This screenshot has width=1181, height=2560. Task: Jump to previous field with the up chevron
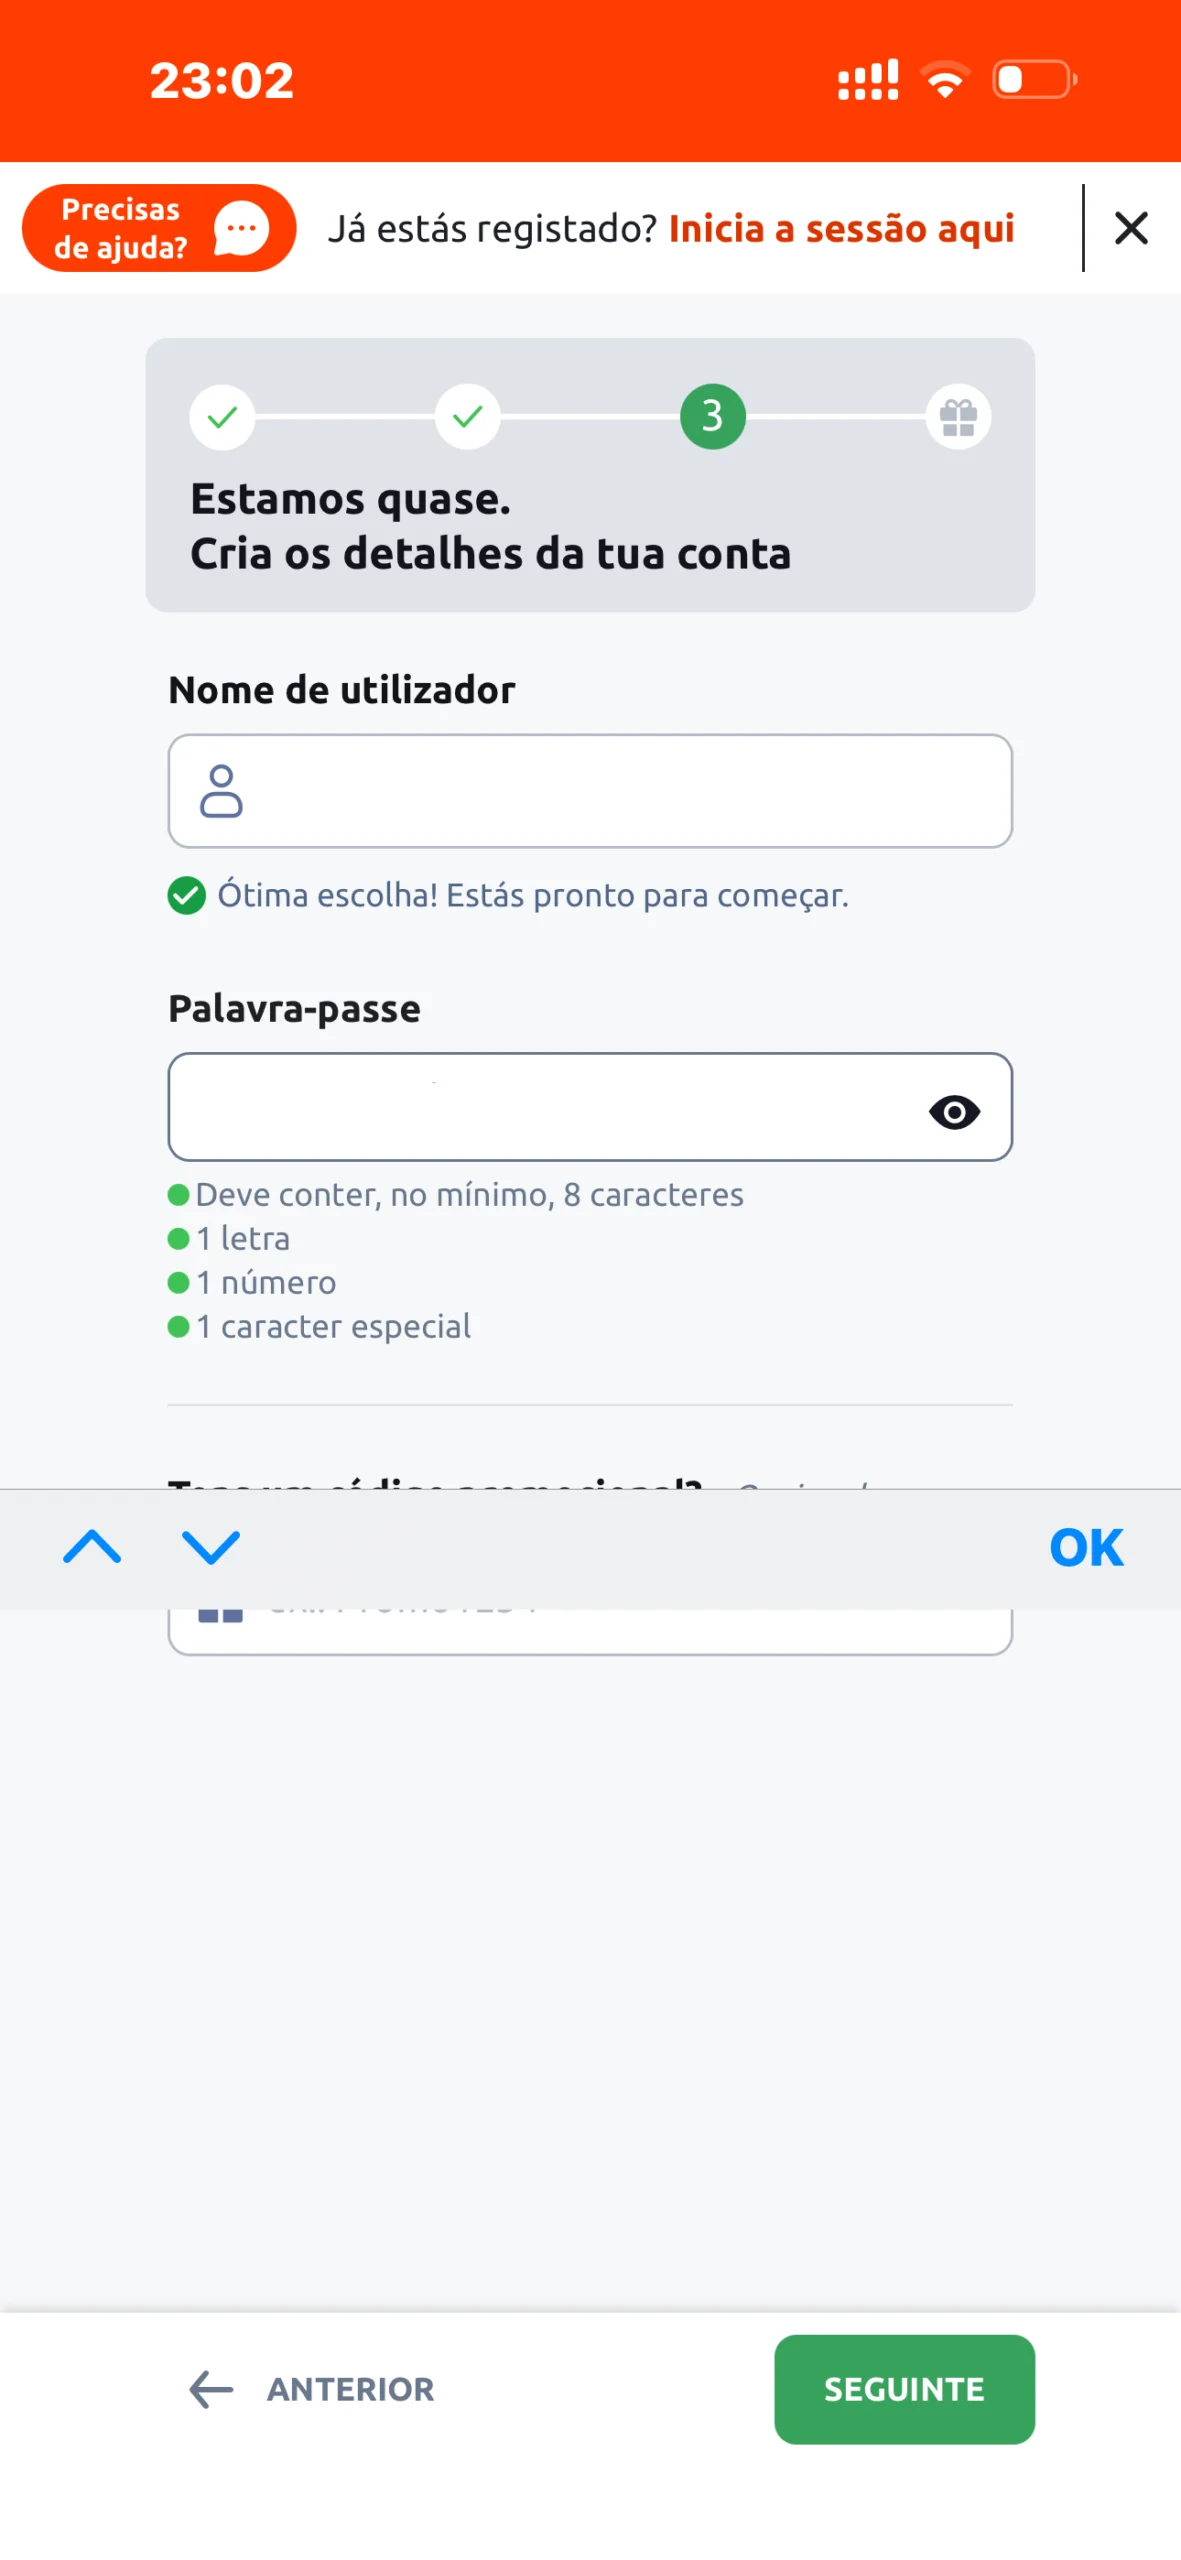pyautogui.click(x=92, y=1547)
